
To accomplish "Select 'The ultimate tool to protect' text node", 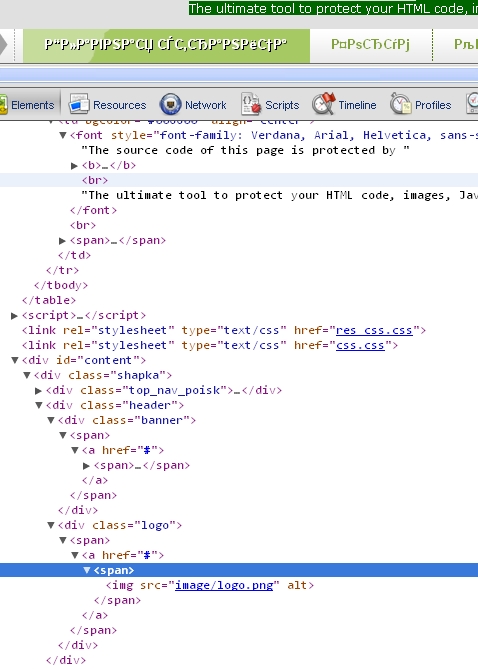I will pos(280,195).
